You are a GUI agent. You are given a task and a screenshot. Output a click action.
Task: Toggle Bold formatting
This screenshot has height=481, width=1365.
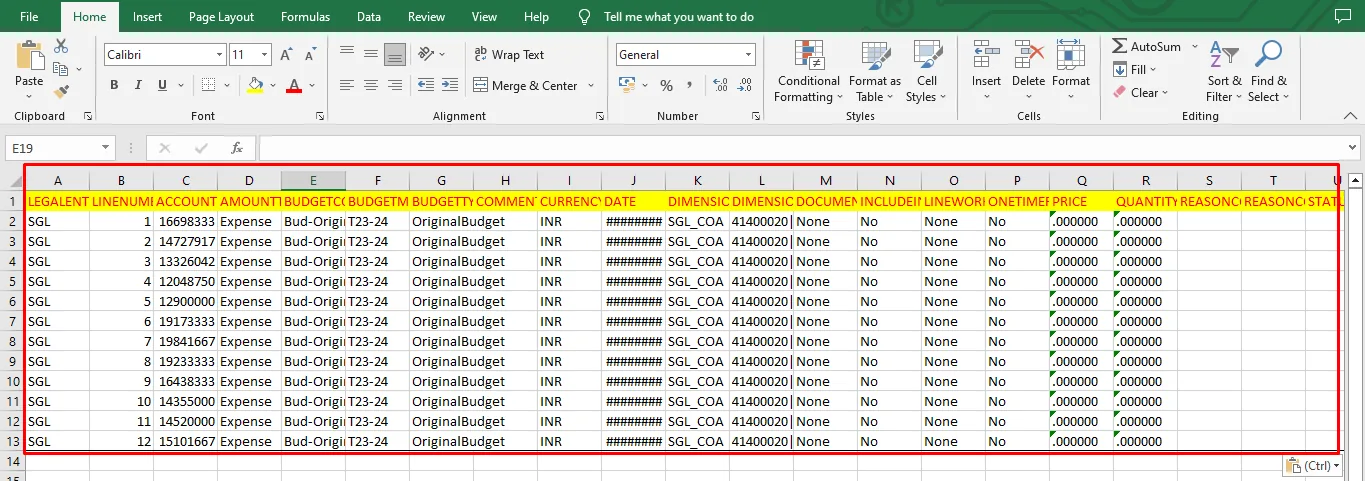coord(112,86)
